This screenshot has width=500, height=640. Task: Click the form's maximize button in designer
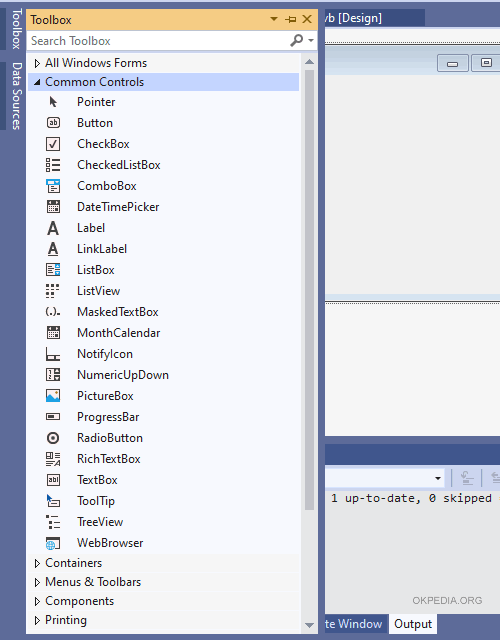point(486,63)
